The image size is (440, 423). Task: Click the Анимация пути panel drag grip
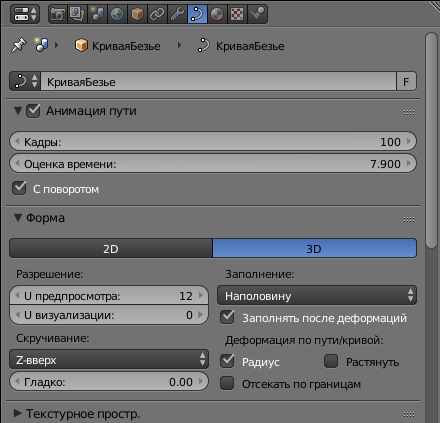[409, 112]
